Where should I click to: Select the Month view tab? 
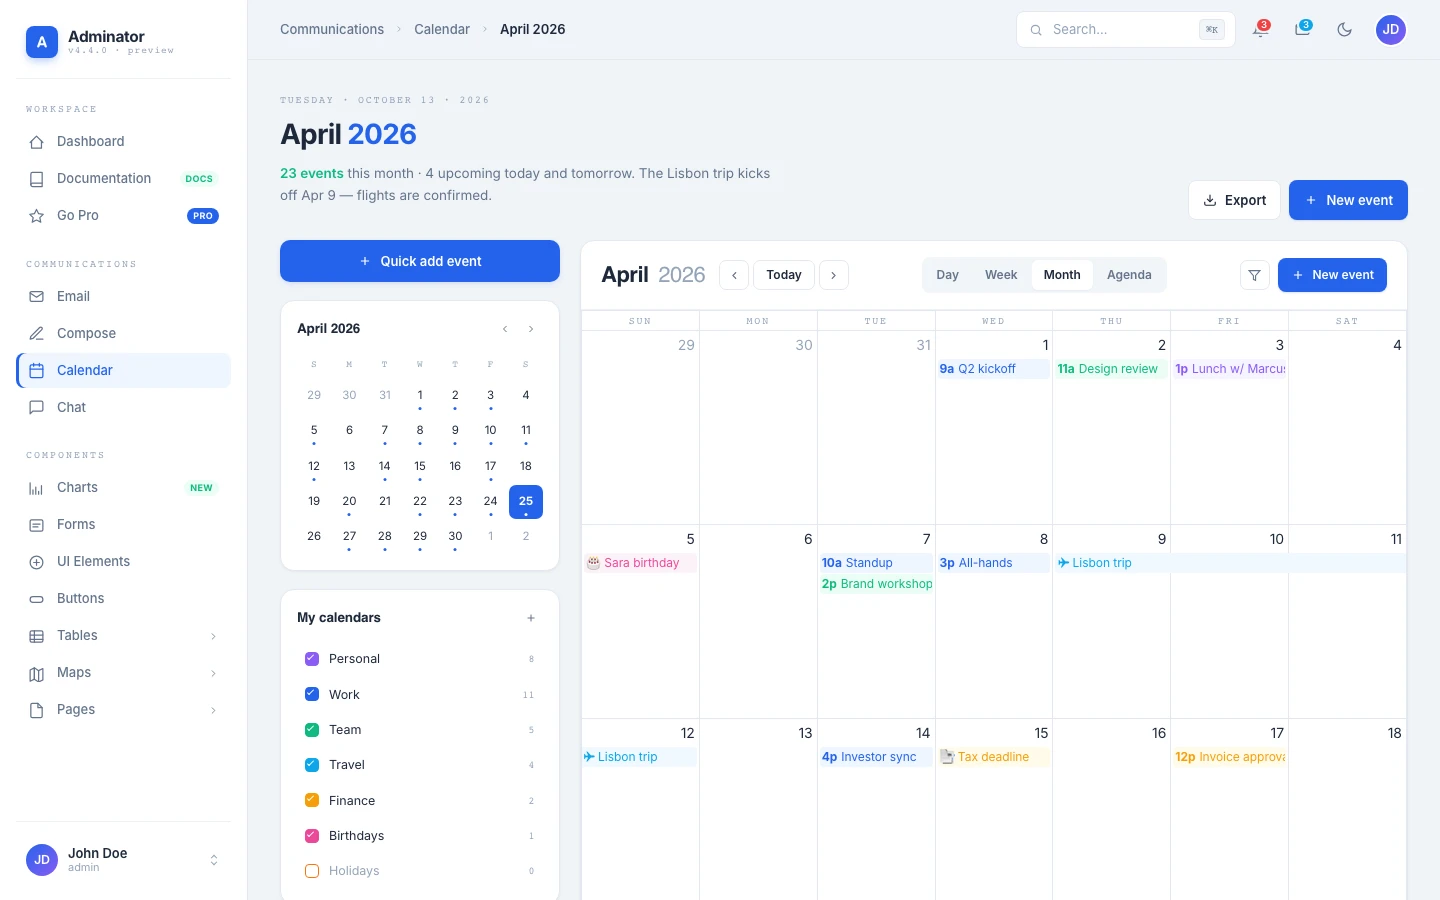[x=1062, y=275]
